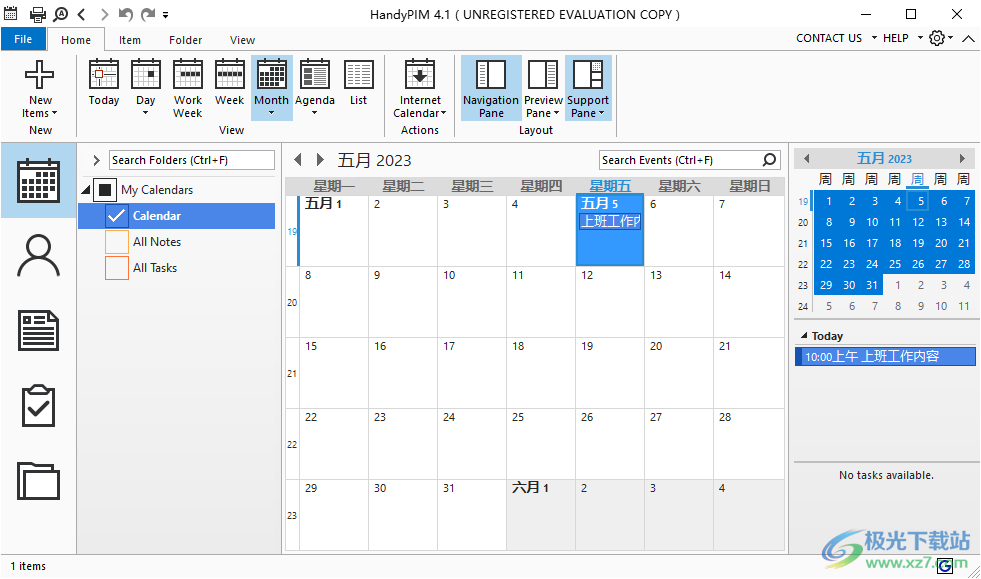Open the Folder ribbon tab

(x=185, y=40)
